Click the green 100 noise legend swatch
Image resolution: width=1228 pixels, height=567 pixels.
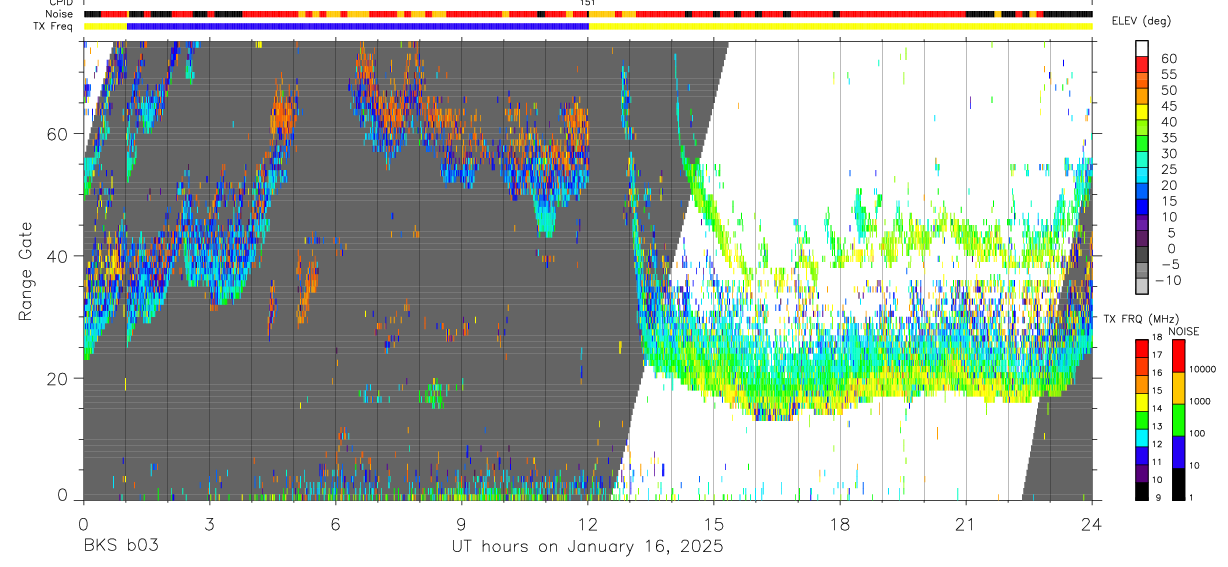(1178, 420)
